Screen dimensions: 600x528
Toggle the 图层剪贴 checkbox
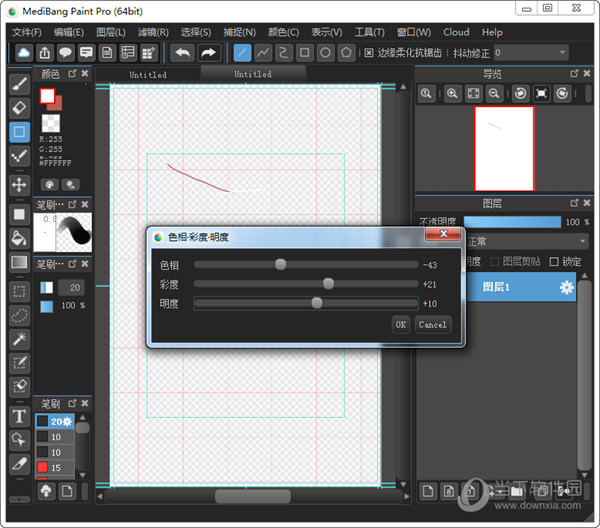495,262
